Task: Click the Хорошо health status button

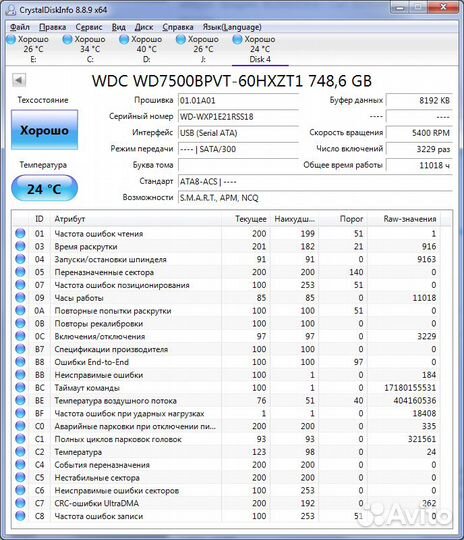Action: [x=44, y=130]
